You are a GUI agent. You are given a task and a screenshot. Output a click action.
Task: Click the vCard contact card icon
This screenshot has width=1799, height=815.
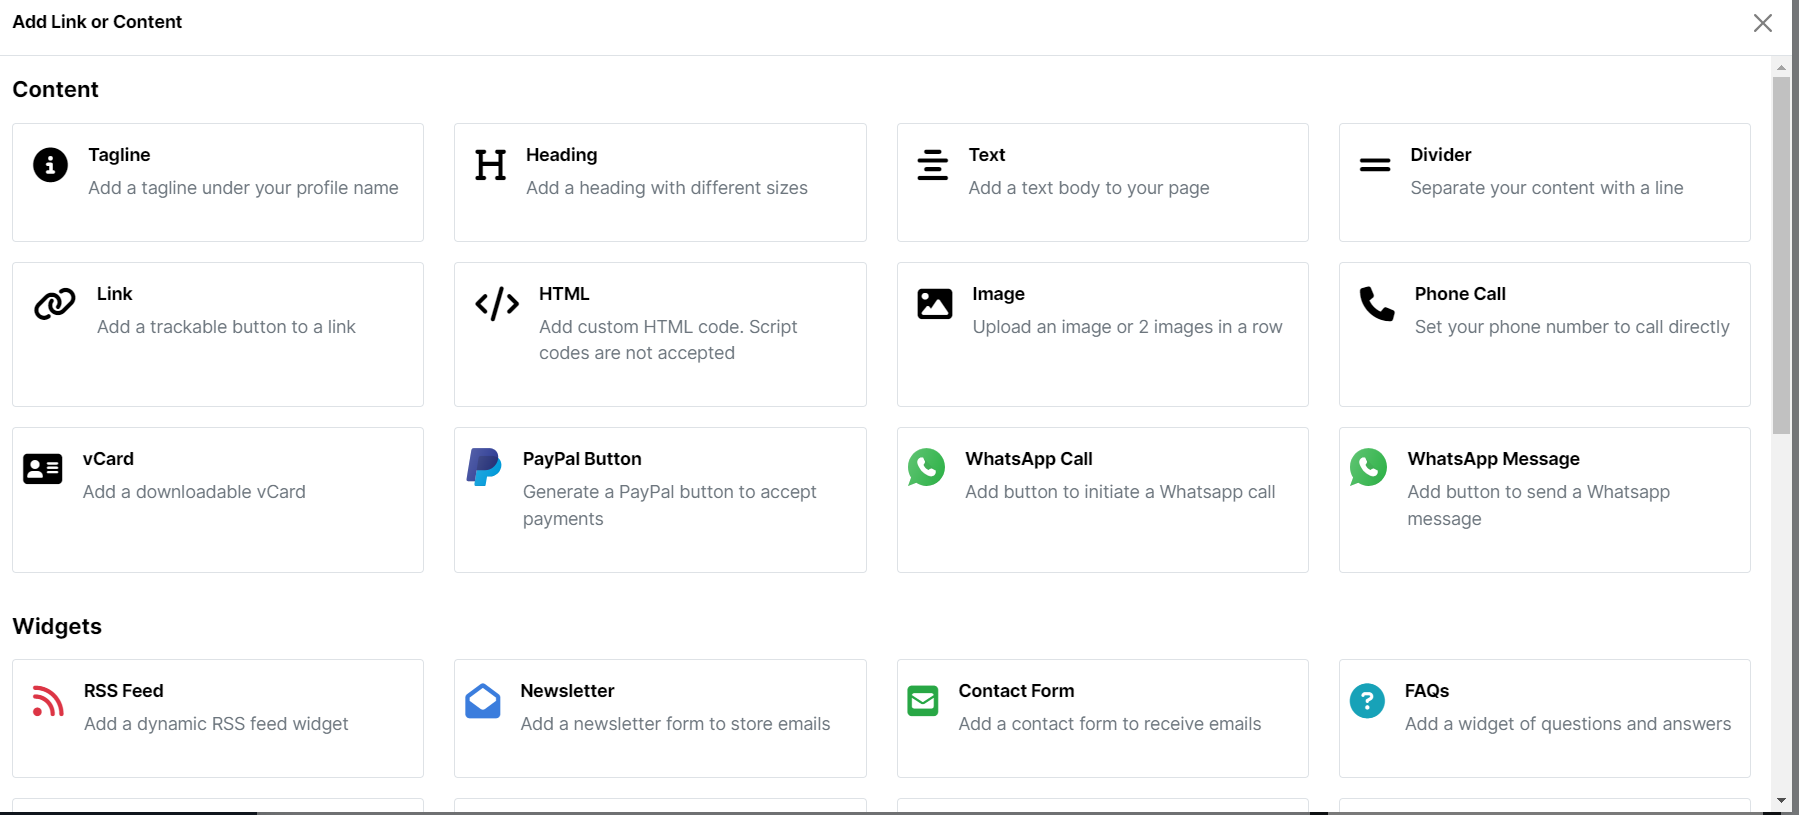[x=43, y=468]
